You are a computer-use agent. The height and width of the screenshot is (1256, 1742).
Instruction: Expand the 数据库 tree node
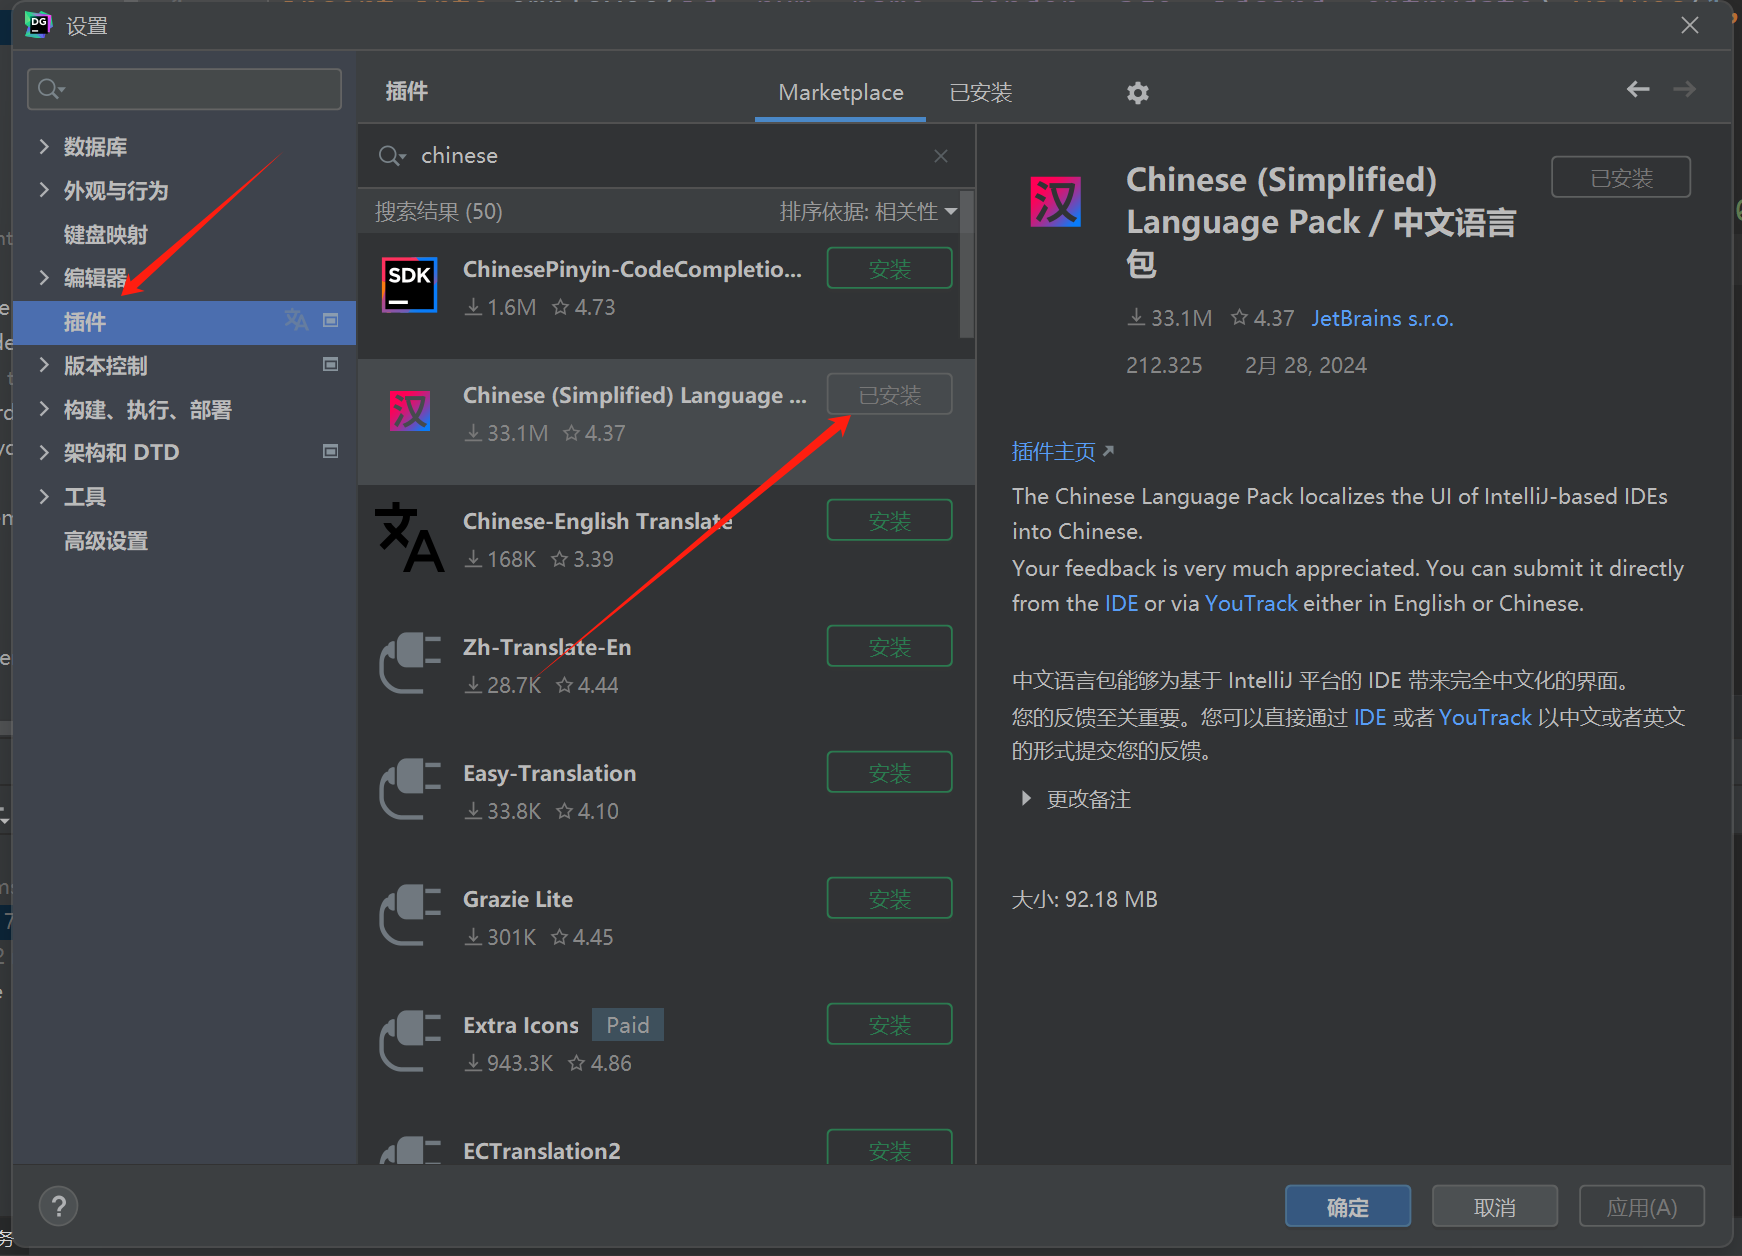point(44,146)
